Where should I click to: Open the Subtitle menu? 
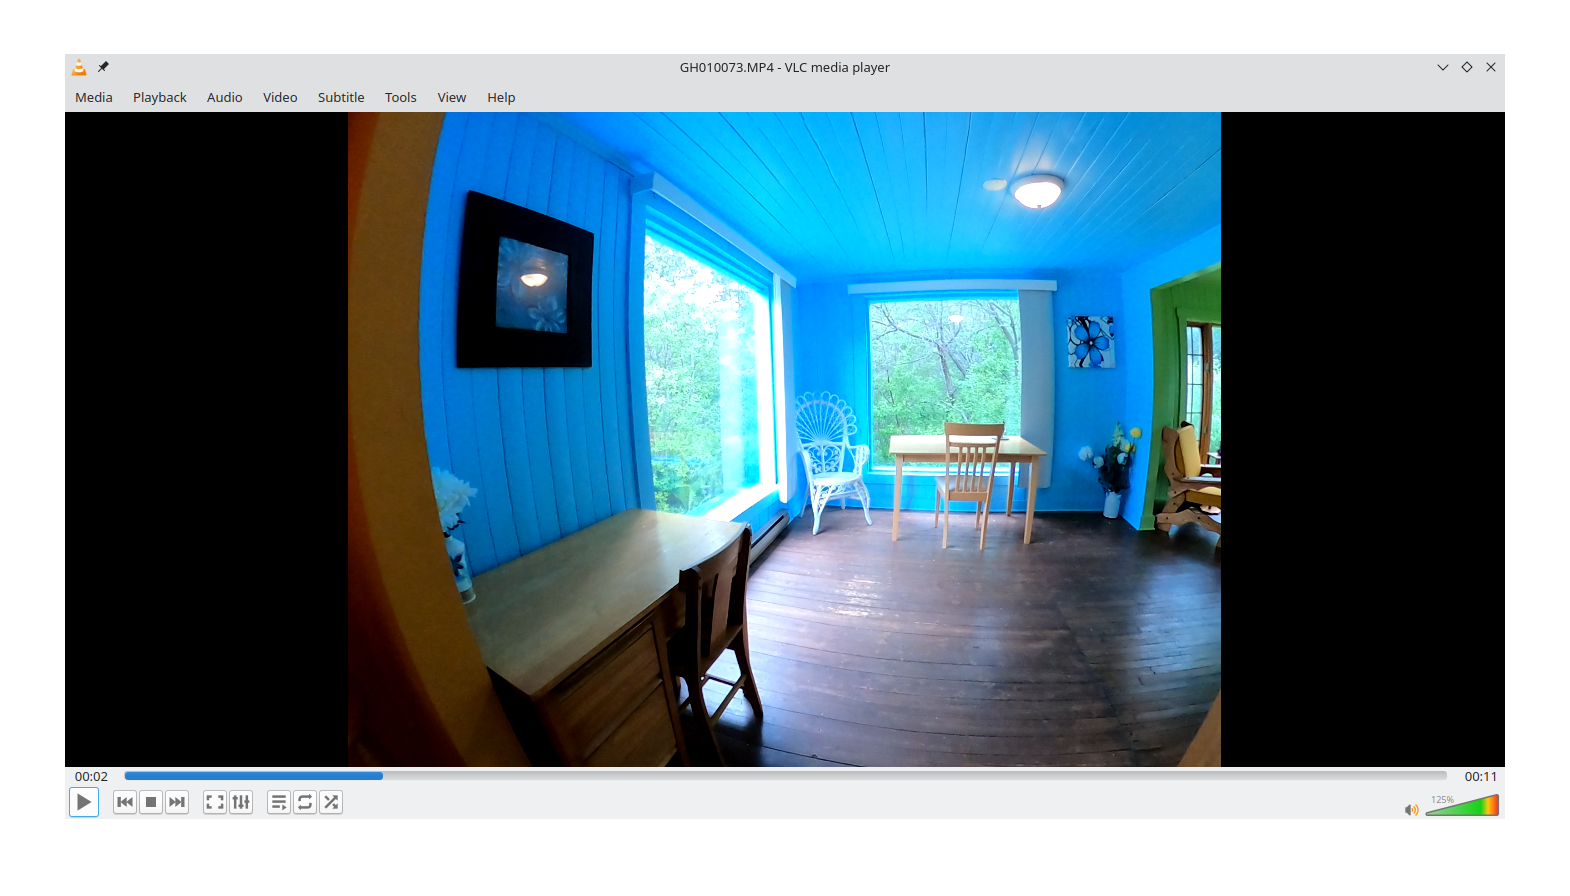pyautogui.click(x=341, y=97)
